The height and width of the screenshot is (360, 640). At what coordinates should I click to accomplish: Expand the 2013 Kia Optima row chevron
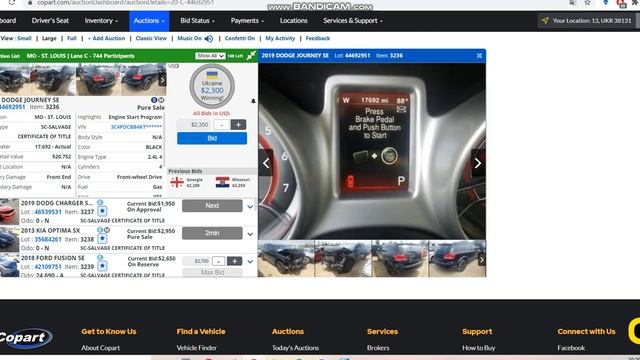[x=250, y=234]
